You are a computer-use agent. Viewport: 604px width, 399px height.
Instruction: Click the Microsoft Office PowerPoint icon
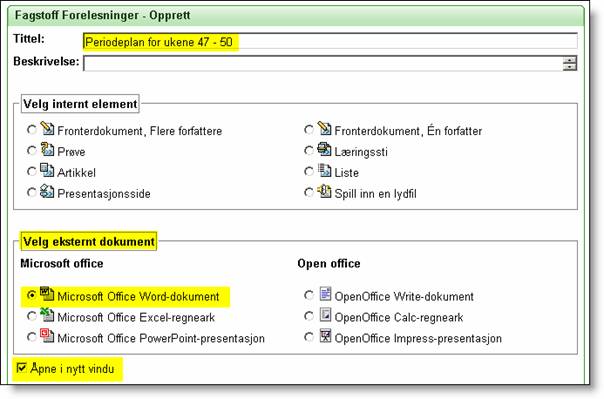tap(47, 335)
